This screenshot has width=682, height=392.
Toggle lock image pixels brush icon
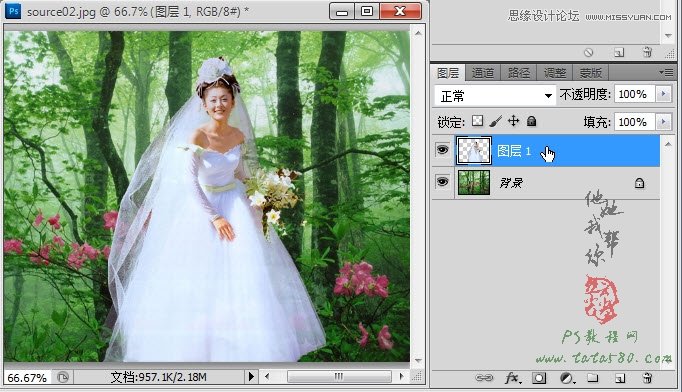point(495,121)
